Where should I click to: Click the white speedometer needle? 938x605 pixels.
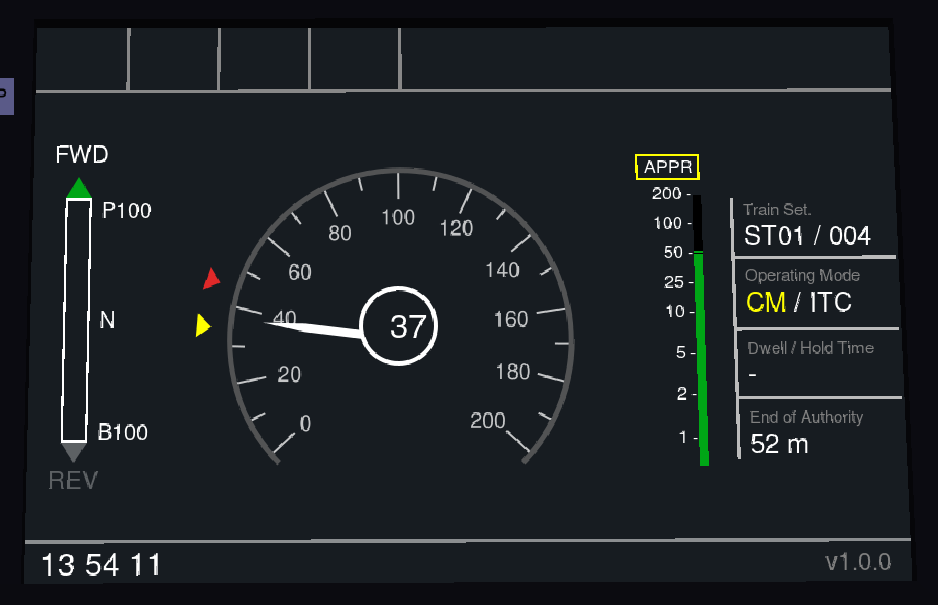(310, 326)
